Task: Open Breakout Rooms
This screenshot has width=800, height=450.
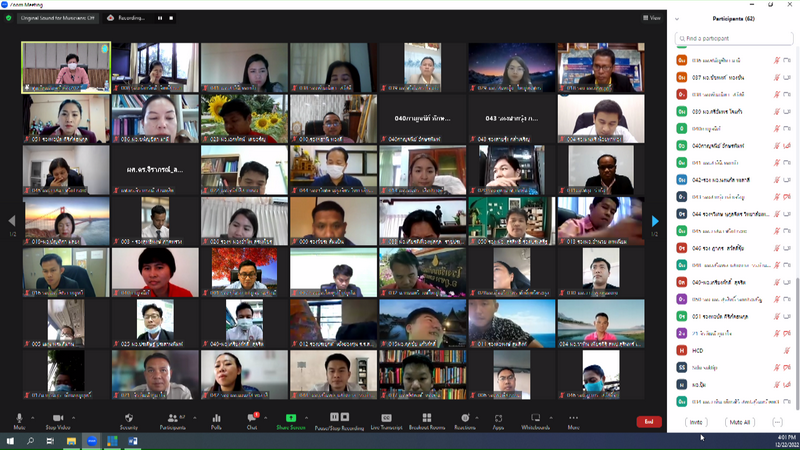Action: click(x=427, y=421)
